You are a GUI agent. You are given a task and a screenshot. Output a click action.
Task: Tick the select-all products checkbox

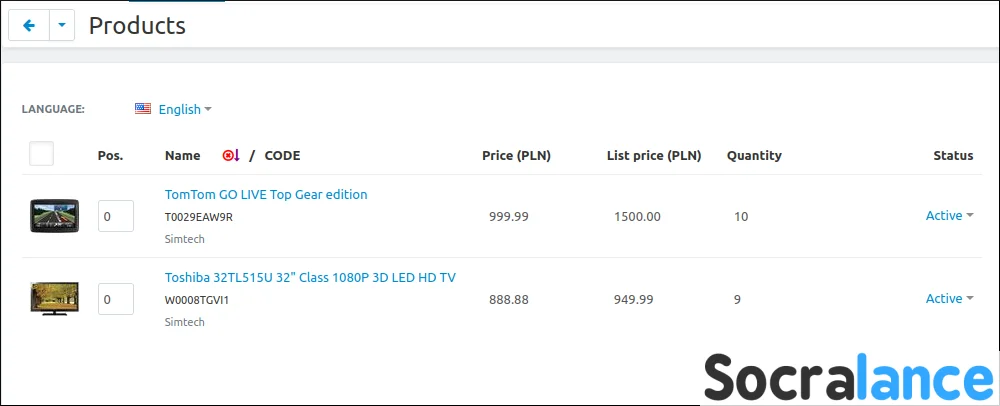coord(41,154)
